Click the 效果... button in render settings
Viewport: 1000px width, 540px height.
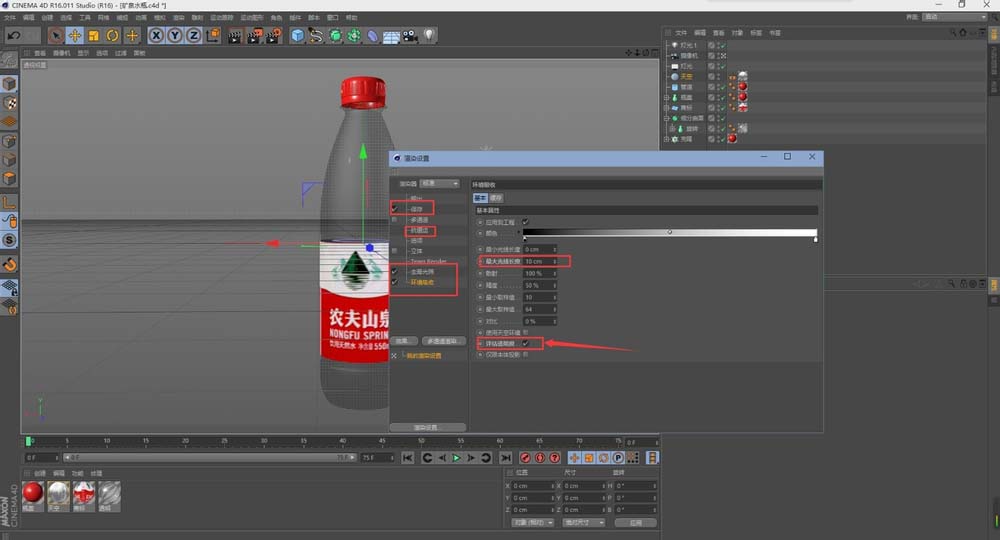[401, 341]
